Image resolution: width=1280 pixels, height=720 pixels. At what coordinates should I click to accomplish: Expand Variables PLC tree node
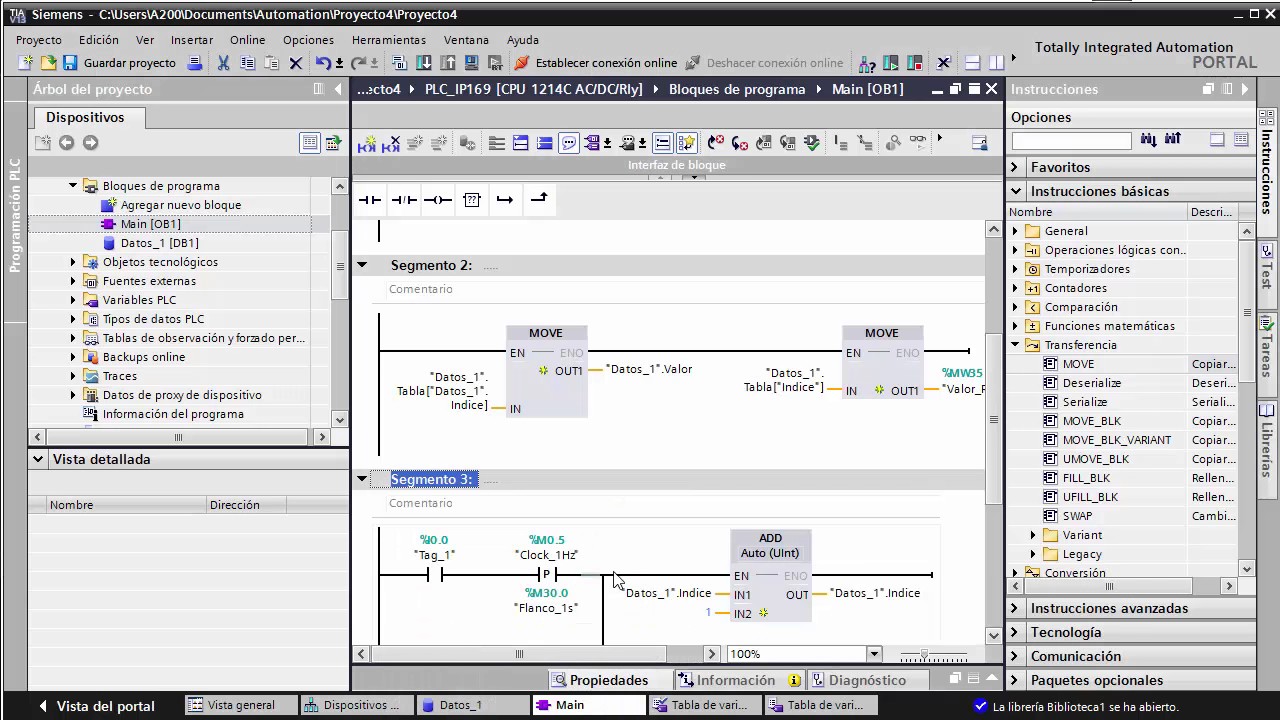pos(73,300)
